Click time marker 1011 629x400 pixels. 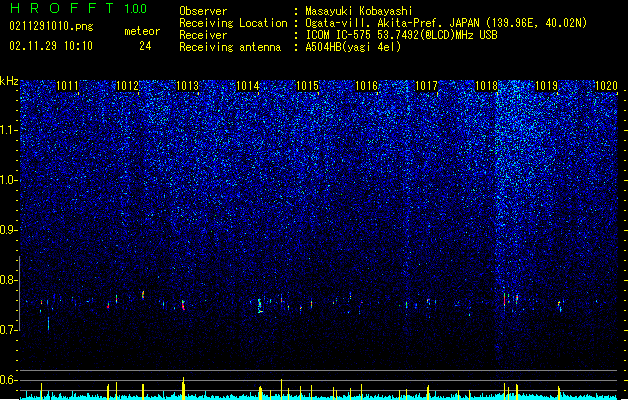tap(67, 86)
